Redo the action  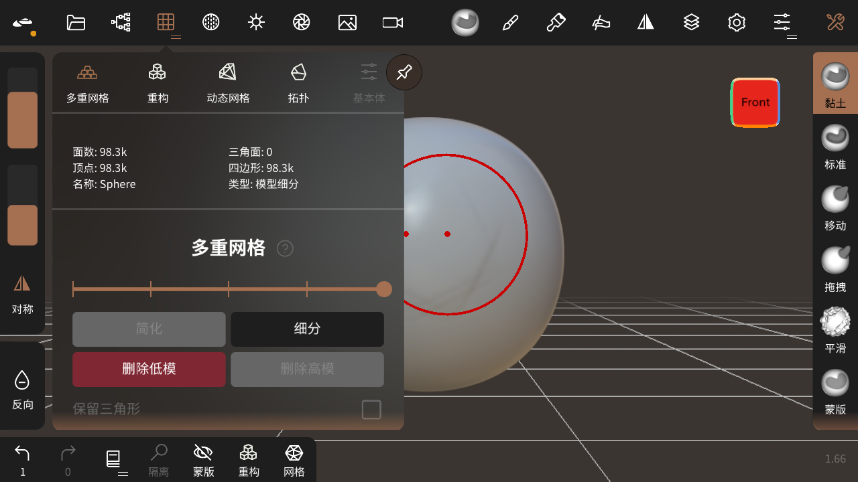(68, 460)
